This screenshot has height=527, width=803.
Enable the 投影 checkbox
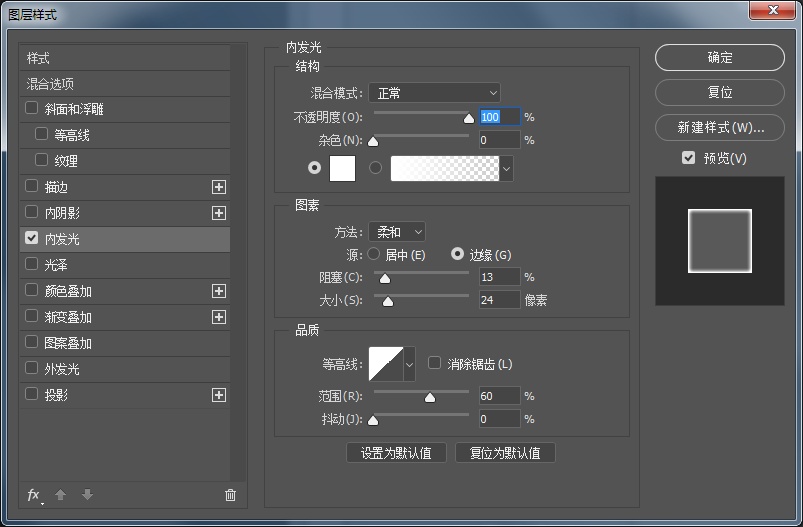[31, 394]
